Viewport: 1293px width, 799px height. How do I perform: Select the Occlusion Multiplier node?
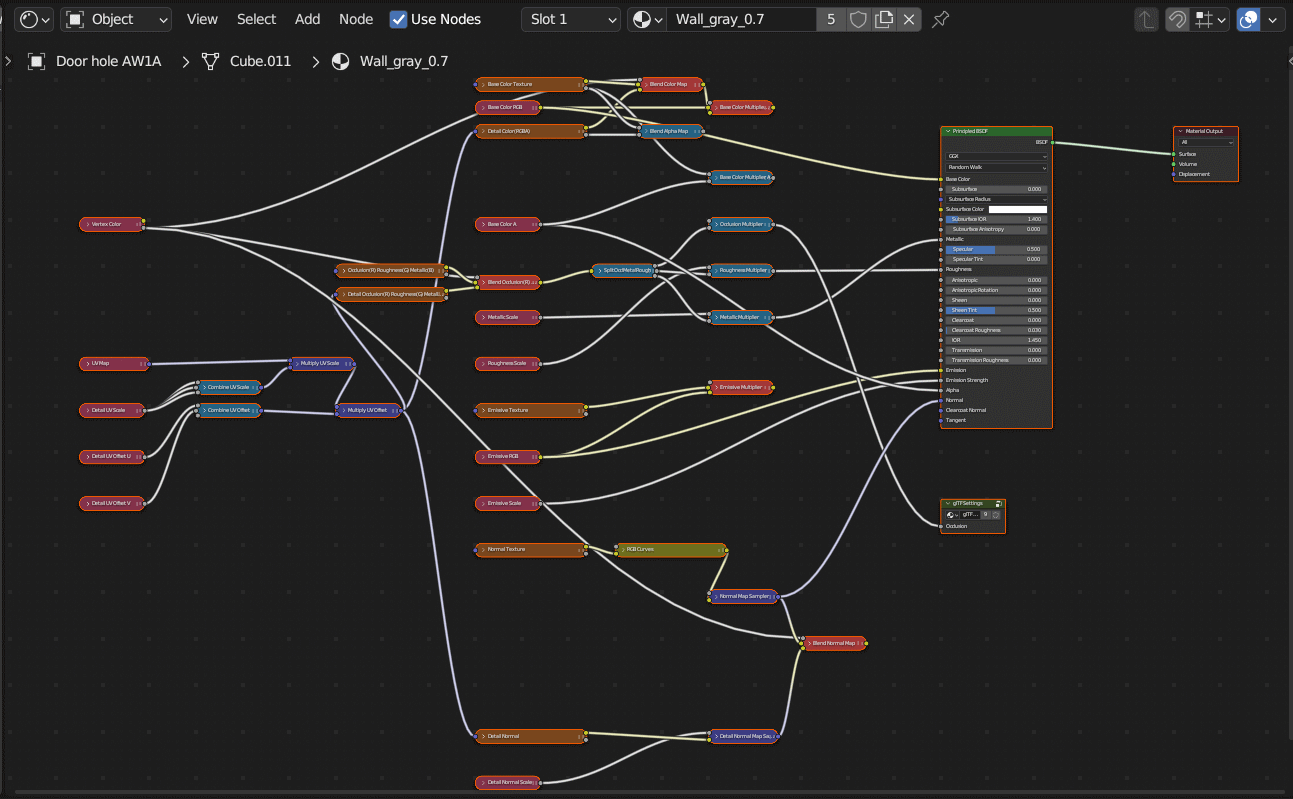pyautogui.click(x=741, y=224)
